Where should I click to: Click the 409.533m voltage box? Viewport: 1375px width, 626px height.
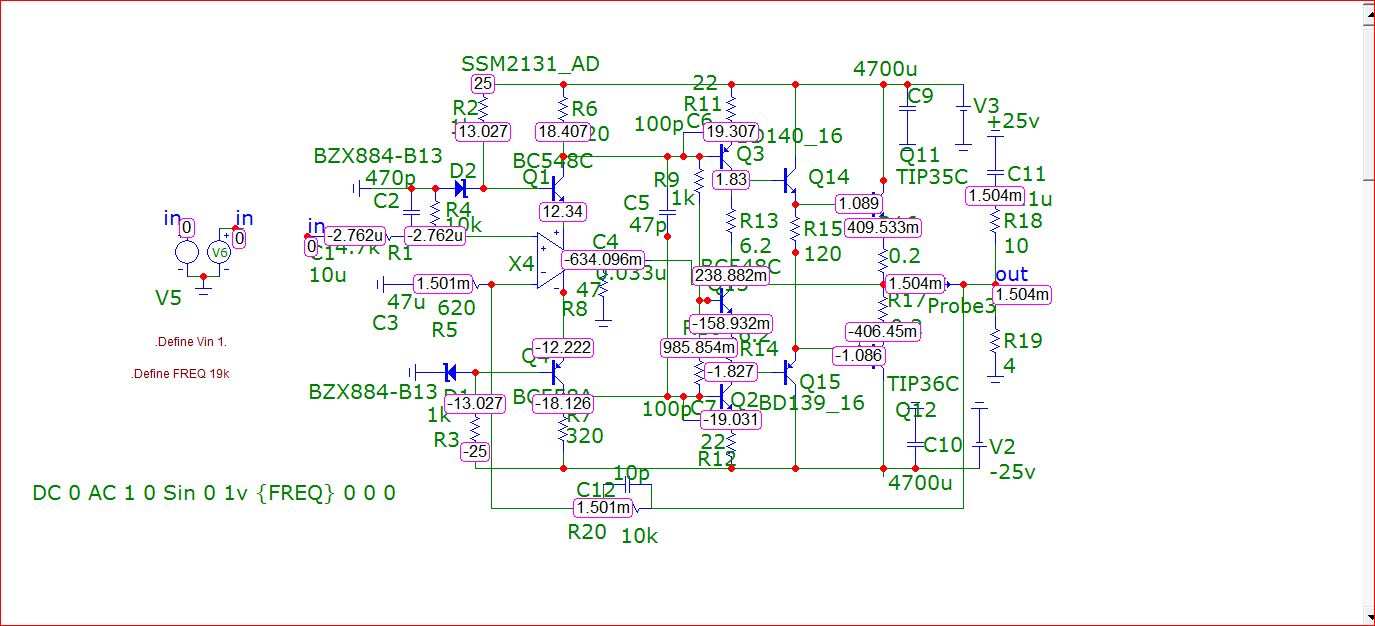tap(883, 227)
